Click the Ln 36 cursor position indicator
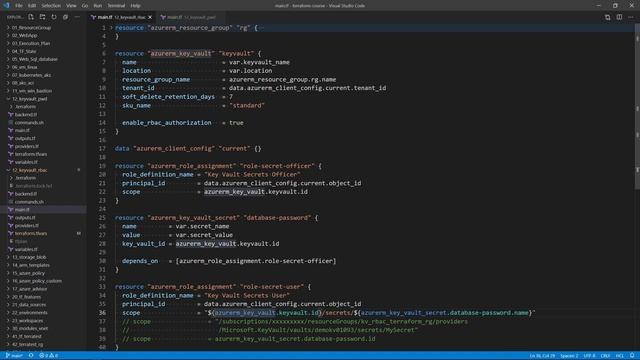The image size is (640, 360). tap(542, 356)
